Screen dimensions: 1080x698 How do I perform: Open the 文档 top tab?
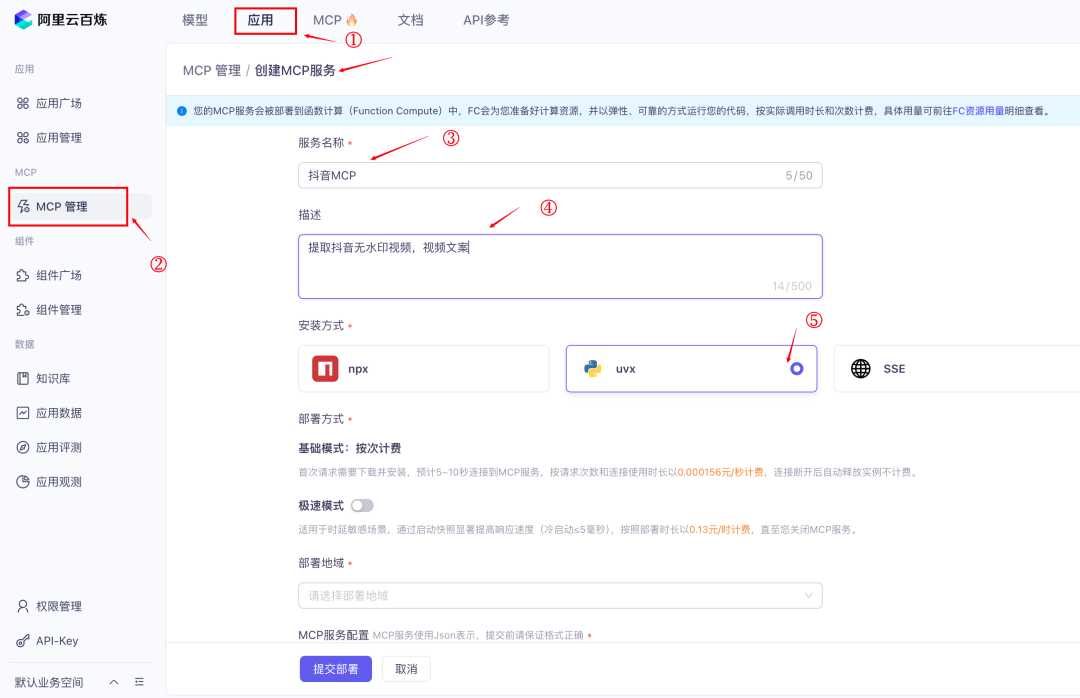(x=411, y=20)
